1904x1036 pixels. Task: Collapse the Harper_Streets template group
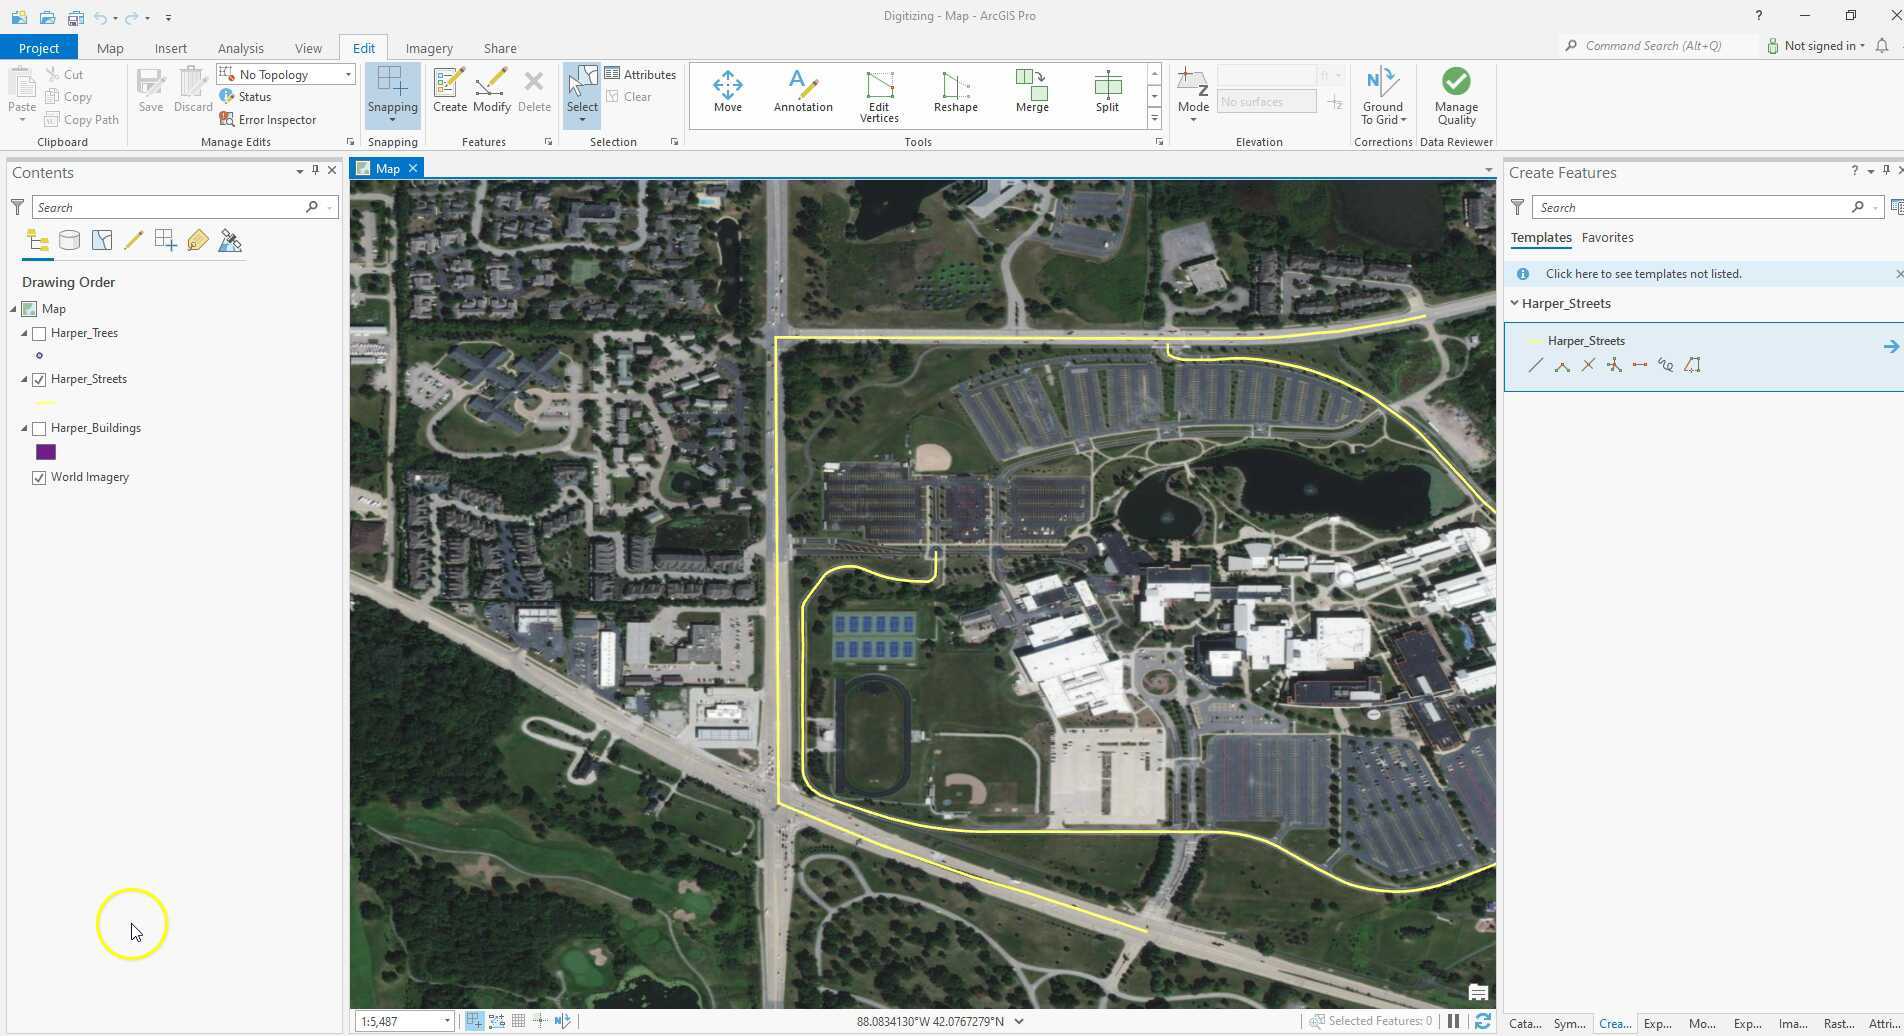[x=1514, y=304]
